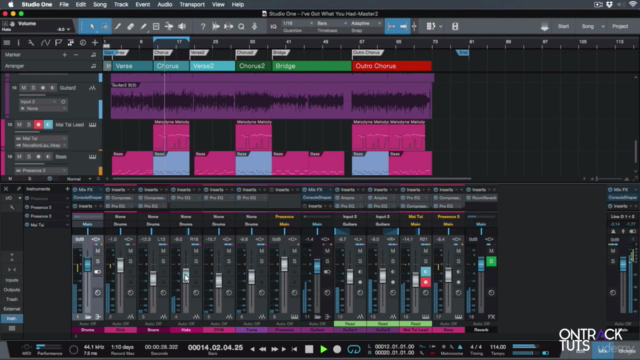Add a marker with plus icon
Viewport: 640px width, 360px height.
(x=64, y=55)
